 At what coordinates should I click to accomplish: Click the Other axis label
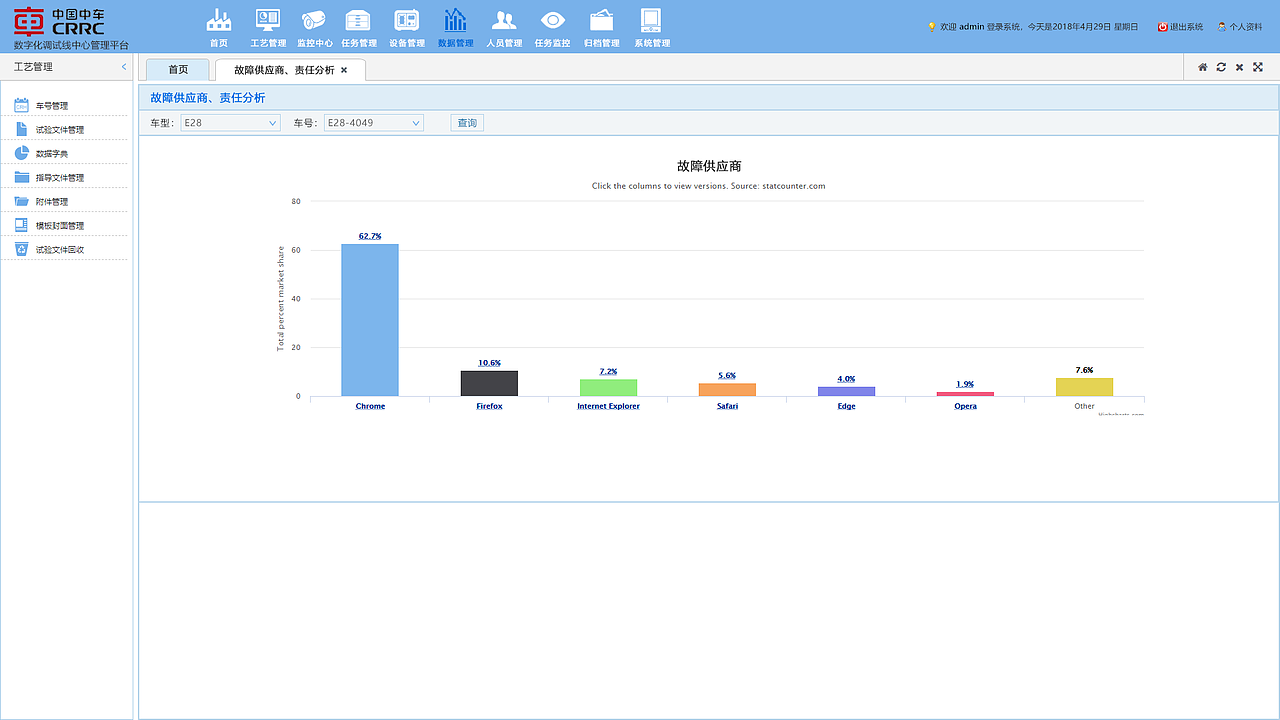(x=1084, y=406)
